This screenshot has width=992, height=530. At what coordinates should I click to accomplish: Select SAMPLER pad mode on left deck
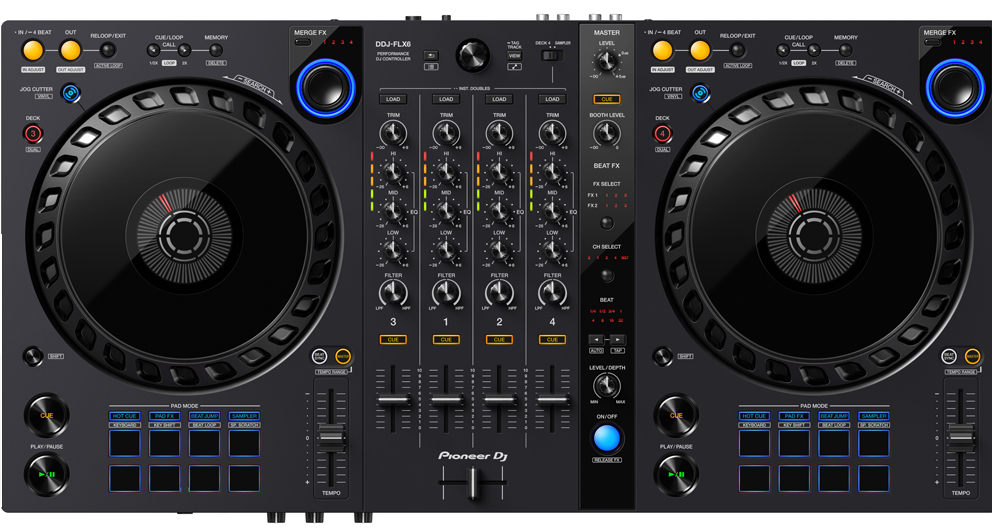tap(244, 416)
